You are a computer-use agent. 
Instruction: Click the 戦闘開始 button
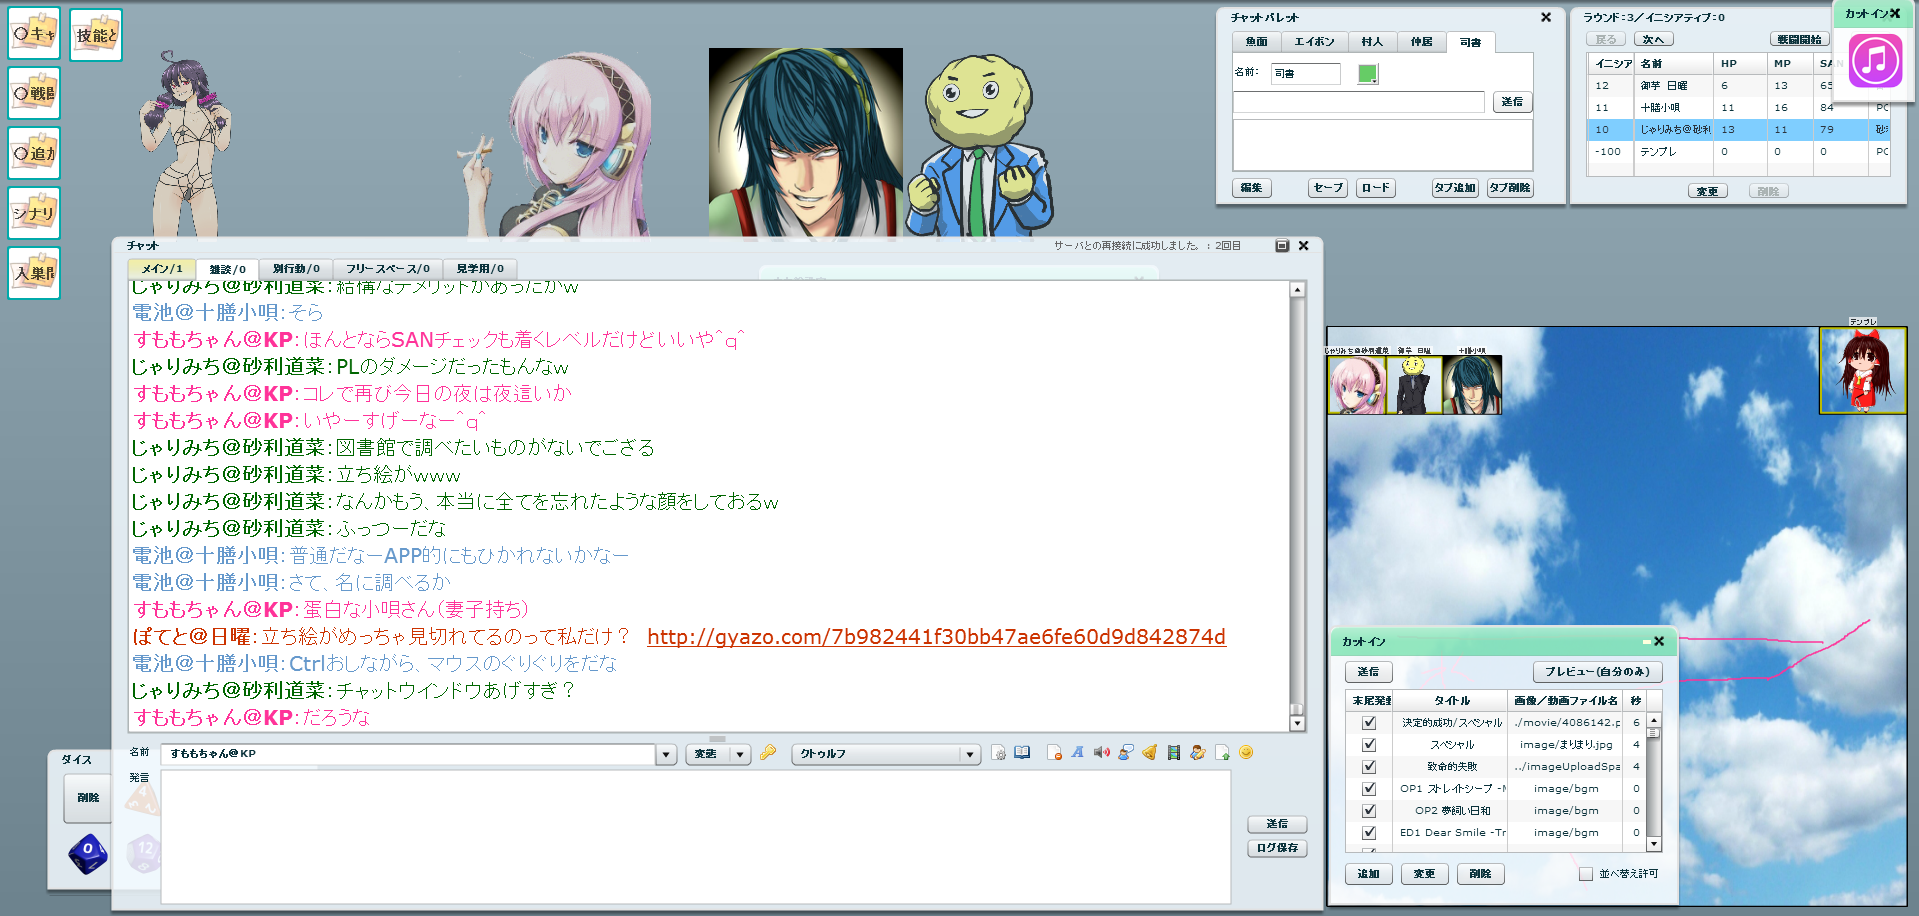[x=1799, y=40]
